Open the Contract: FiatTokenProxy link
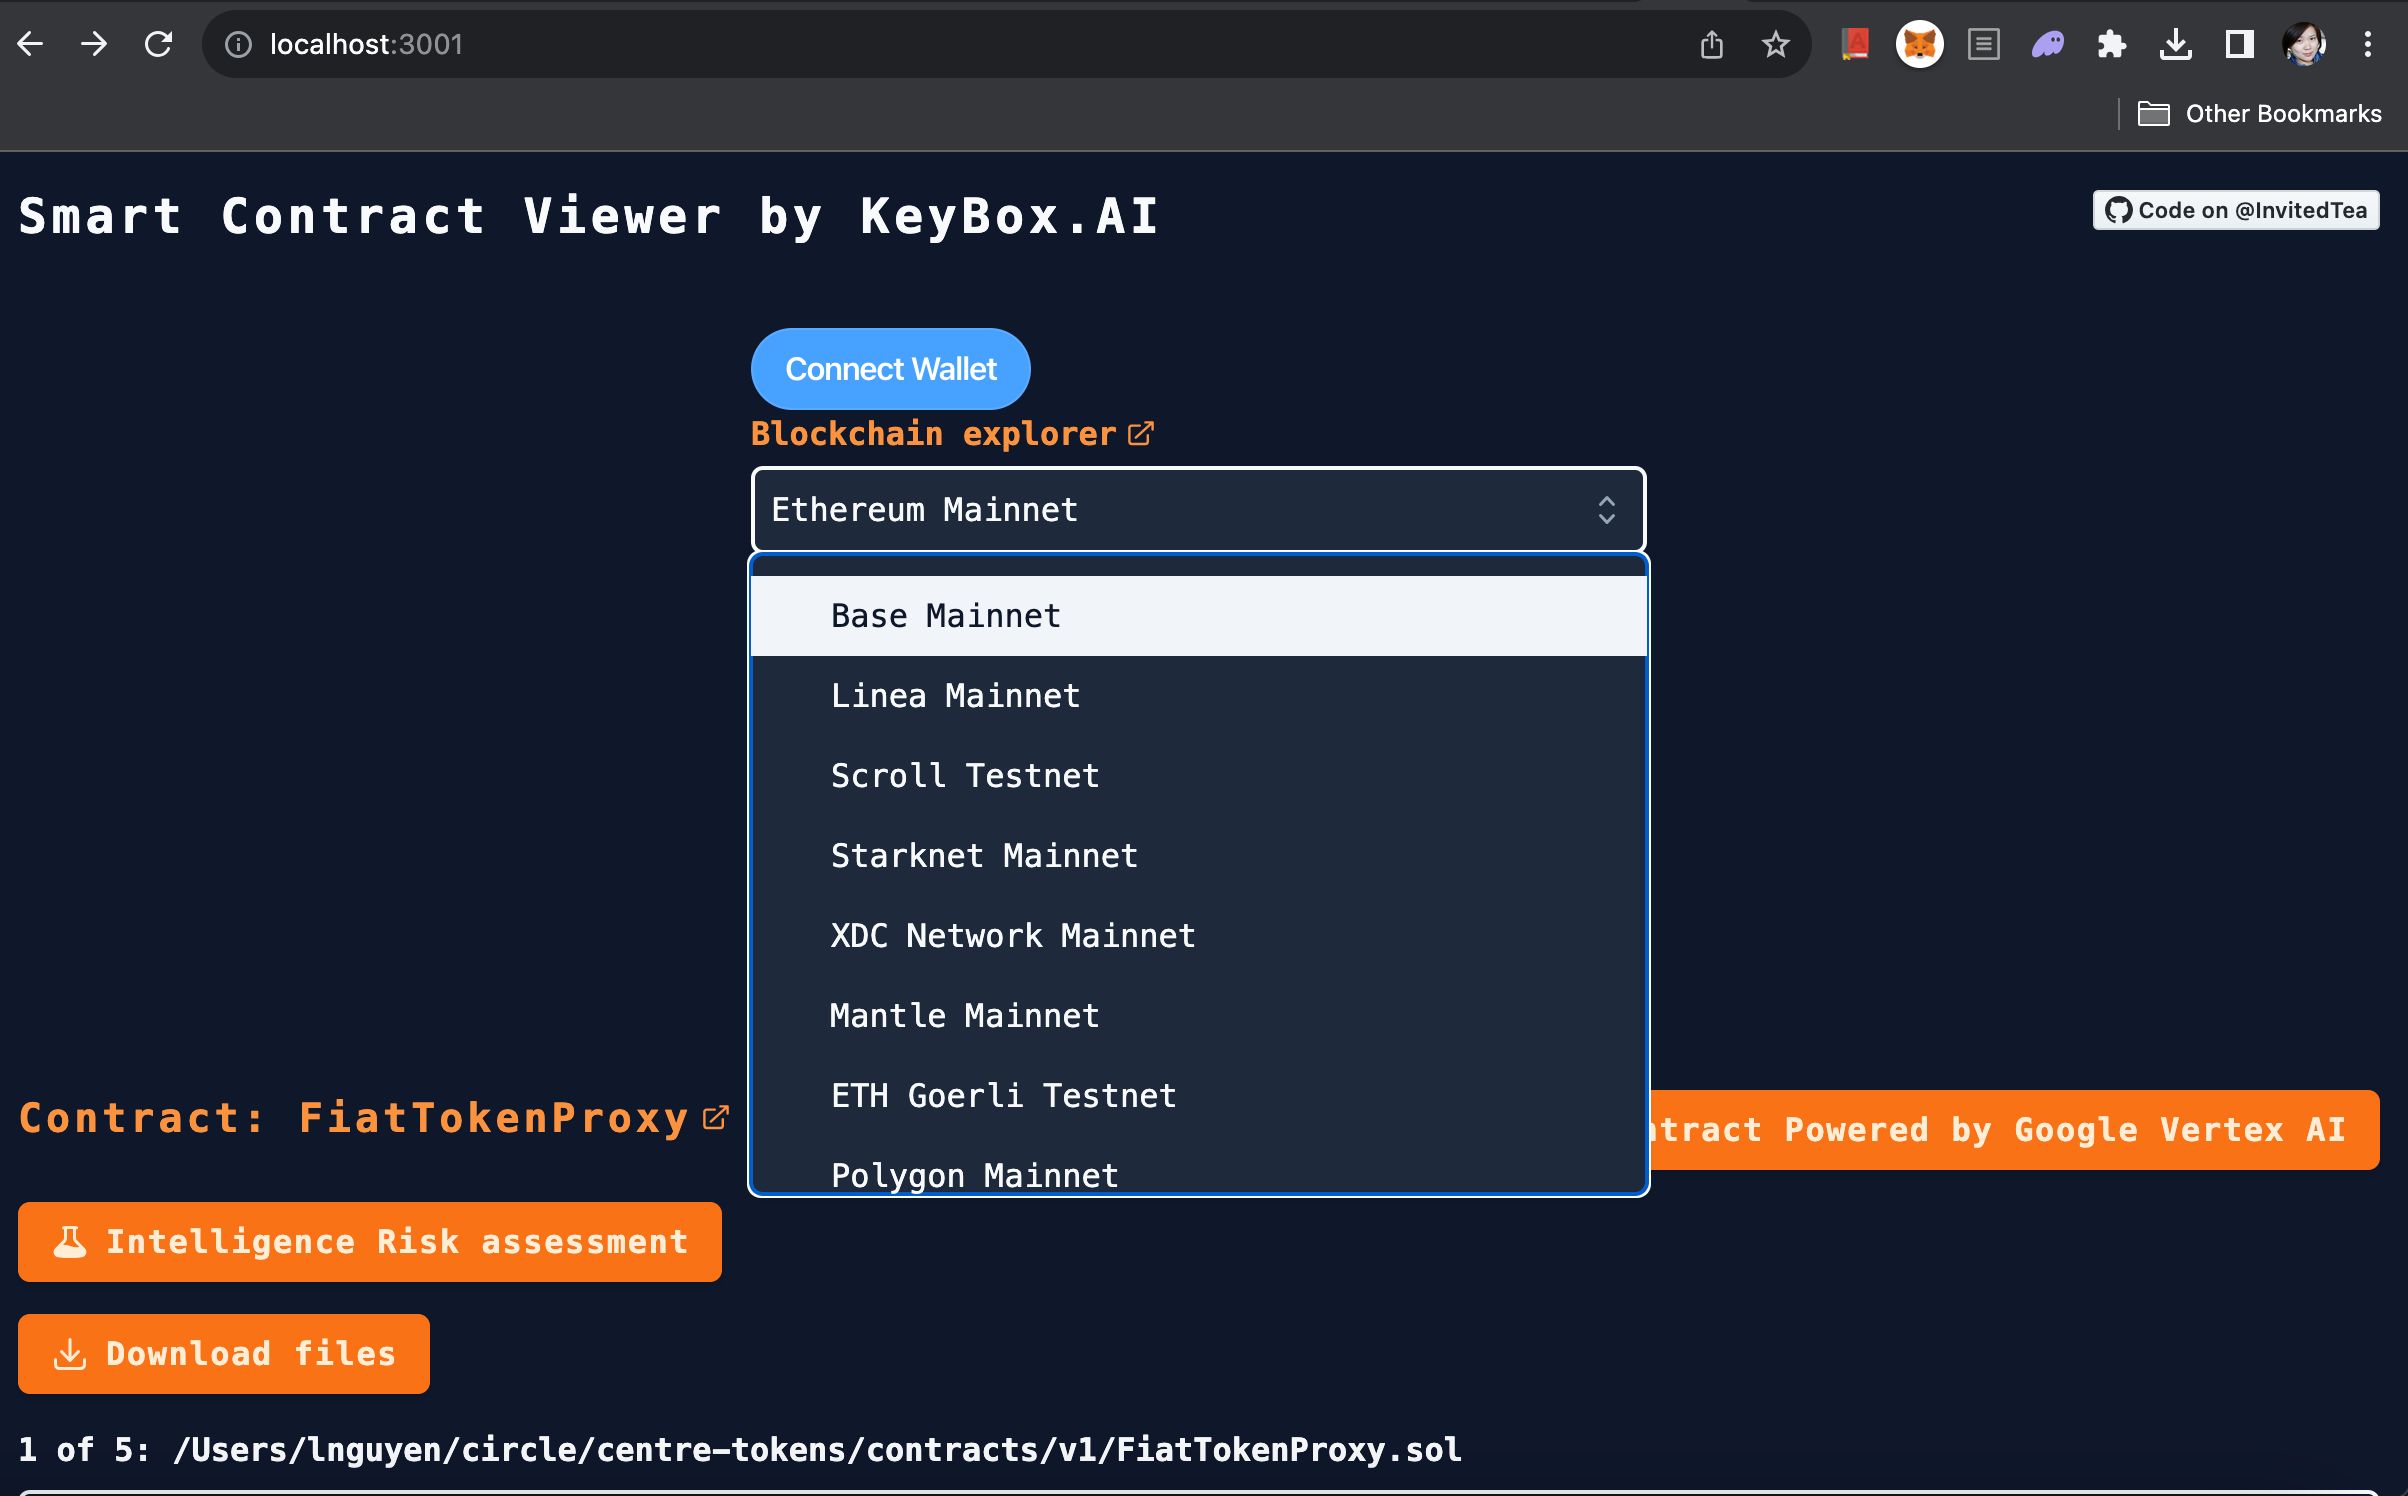The image size is (2408, 1496). pyautogui.click(x=374, y=1118)
